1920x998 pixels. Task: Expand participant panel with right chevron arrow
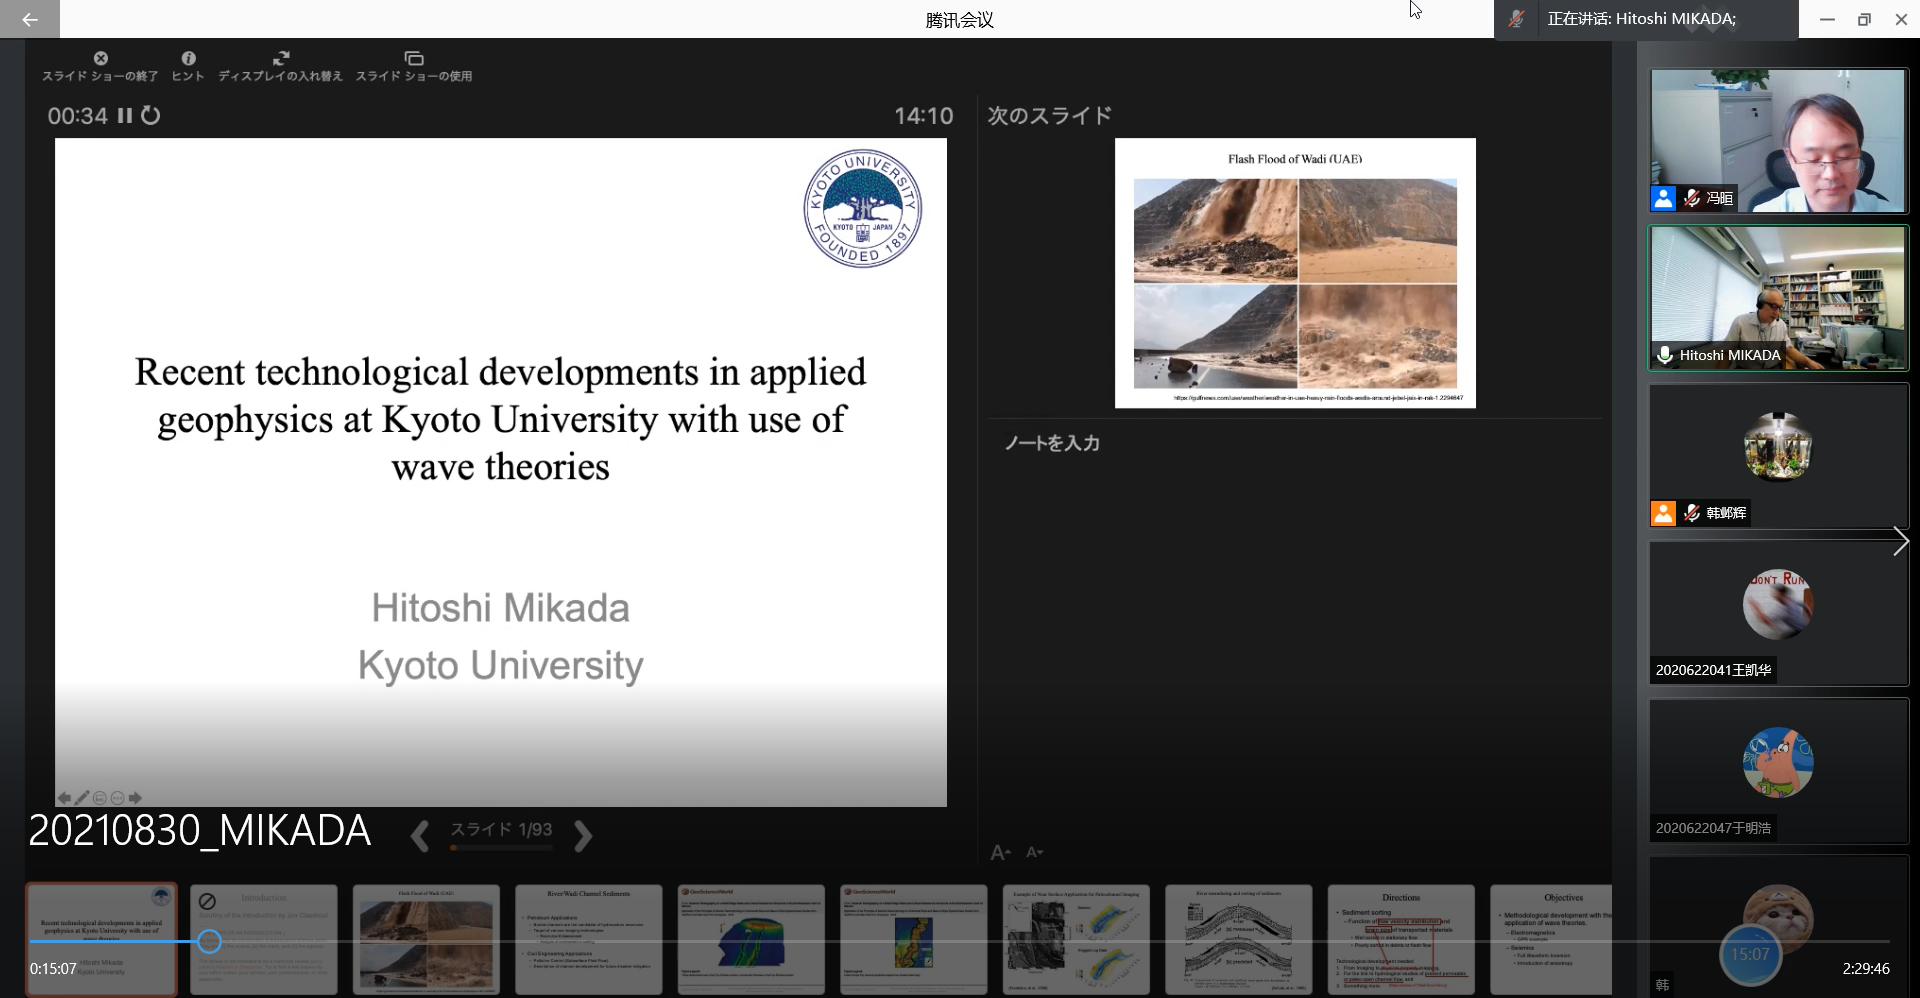tap(1900, 541)
